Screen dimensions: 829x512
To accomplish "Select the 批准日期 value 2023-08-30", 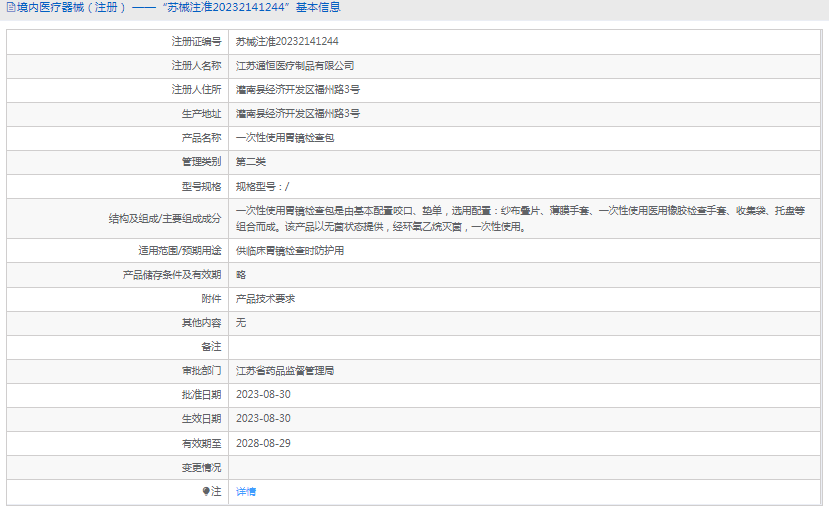I will (x=263, y=395).
